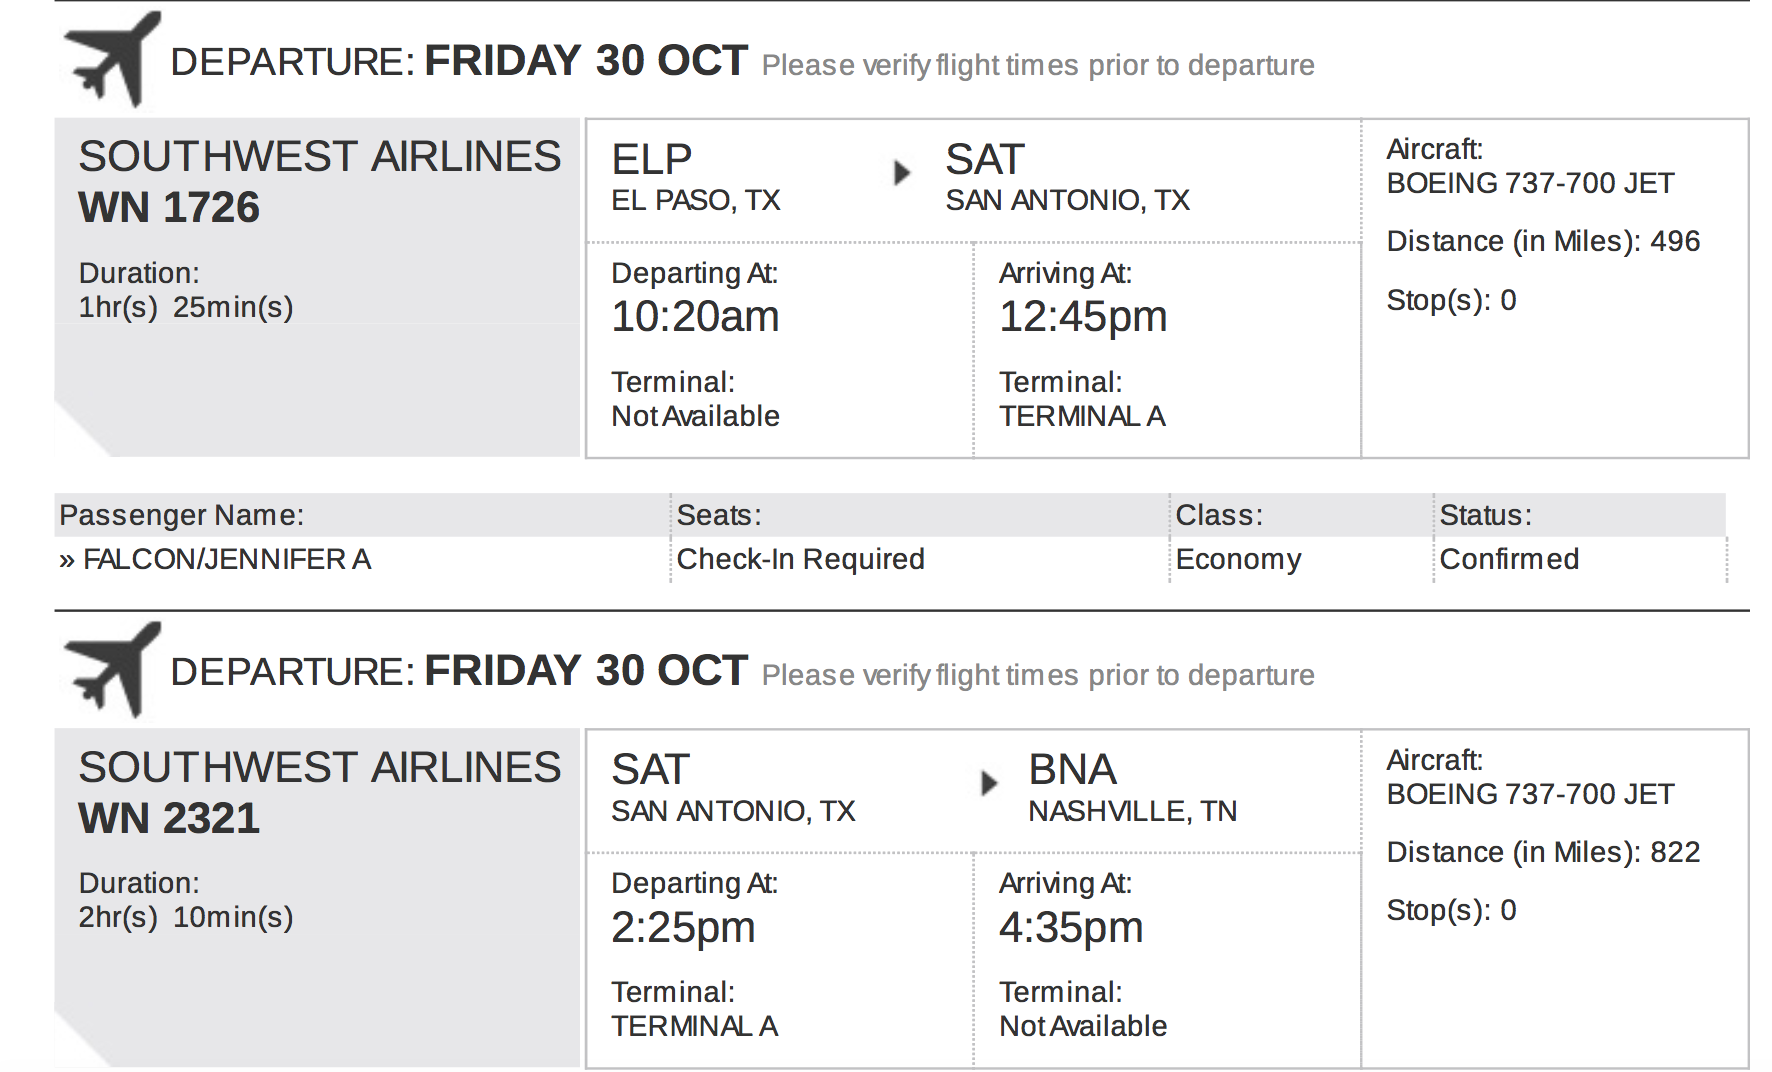This screenshot has width=1772, height=1072.
Task: Click the 4:35pm arrival time
Action: (1071, 928)
